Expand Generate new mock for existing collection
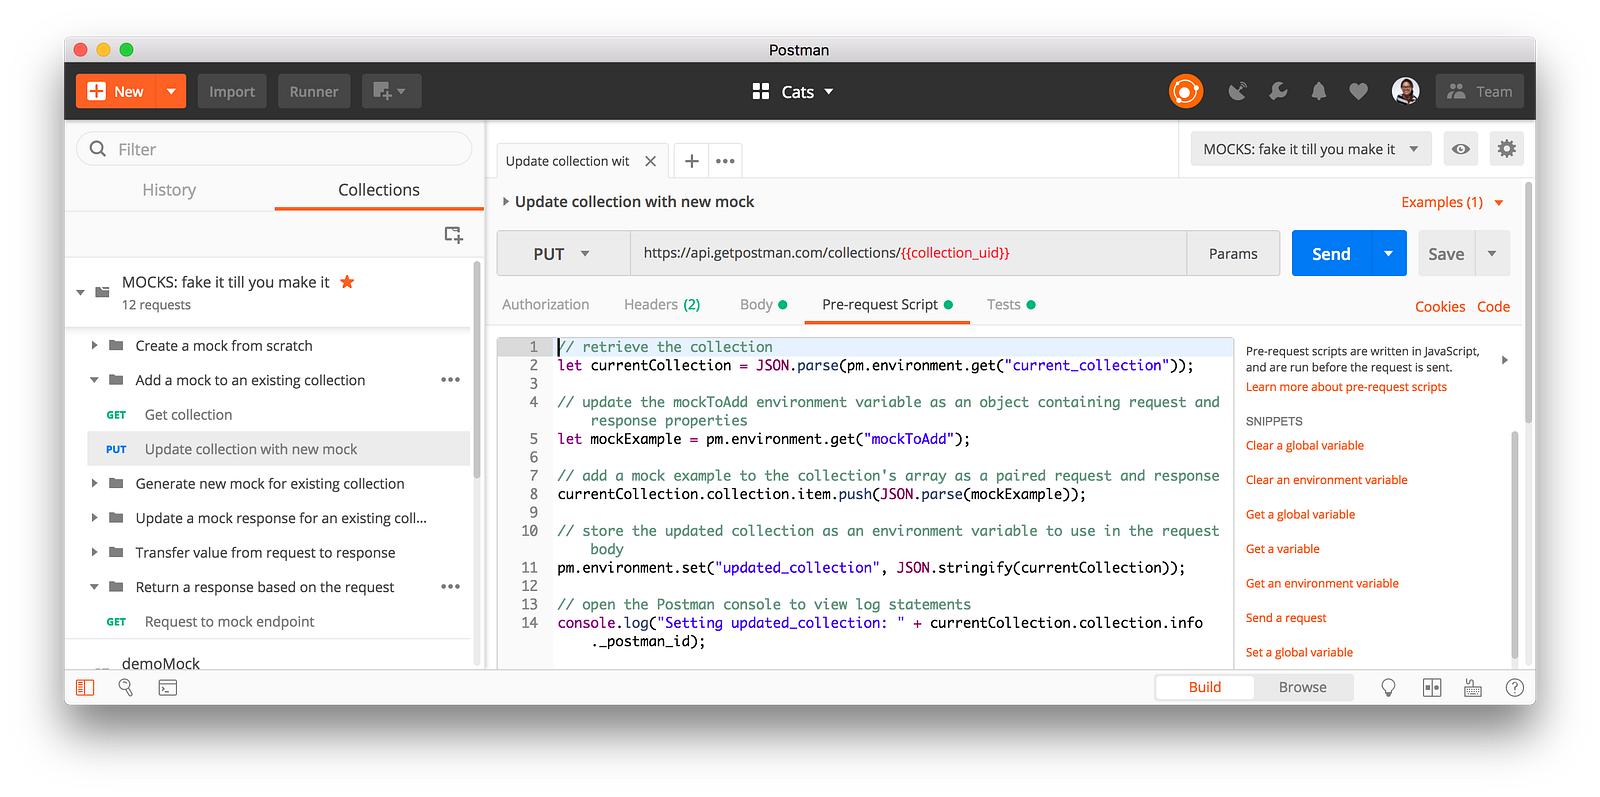Image resolution: width=1600 pixels, height=797 pixels. pyautogui.click(x=94, y=483)
